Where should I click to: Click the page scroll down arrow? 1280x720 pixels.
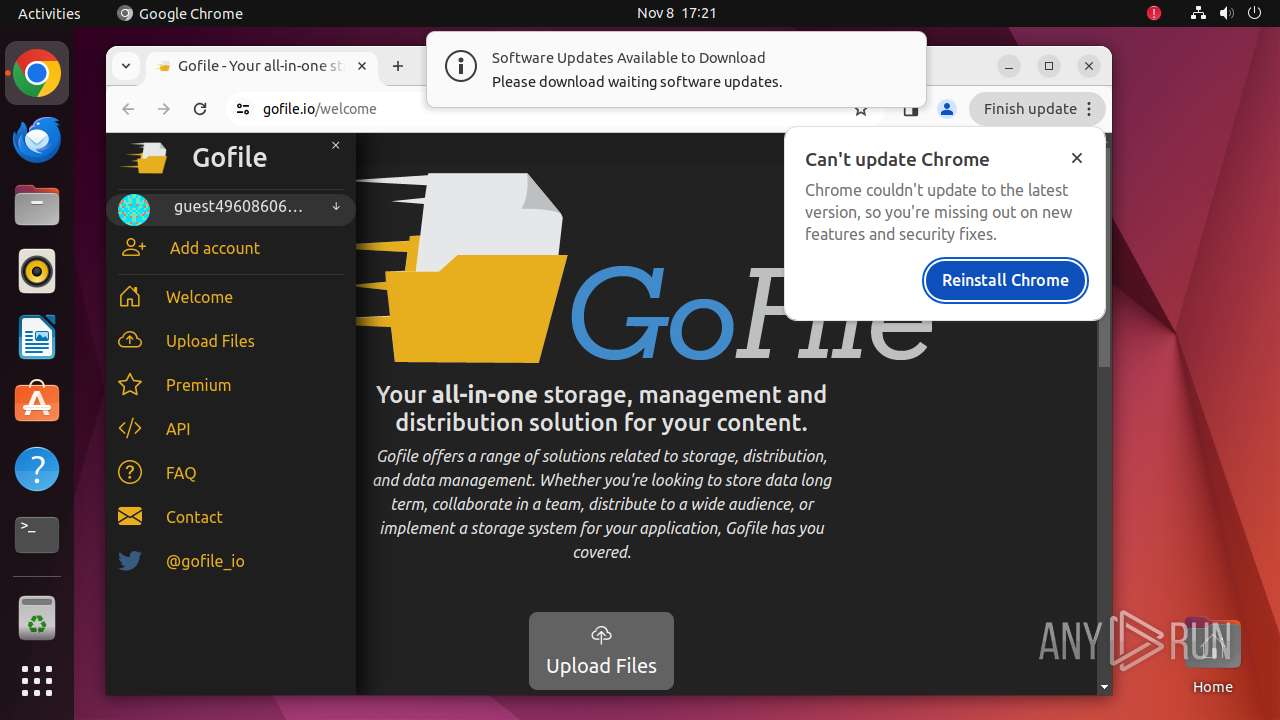pos(1104,687)
